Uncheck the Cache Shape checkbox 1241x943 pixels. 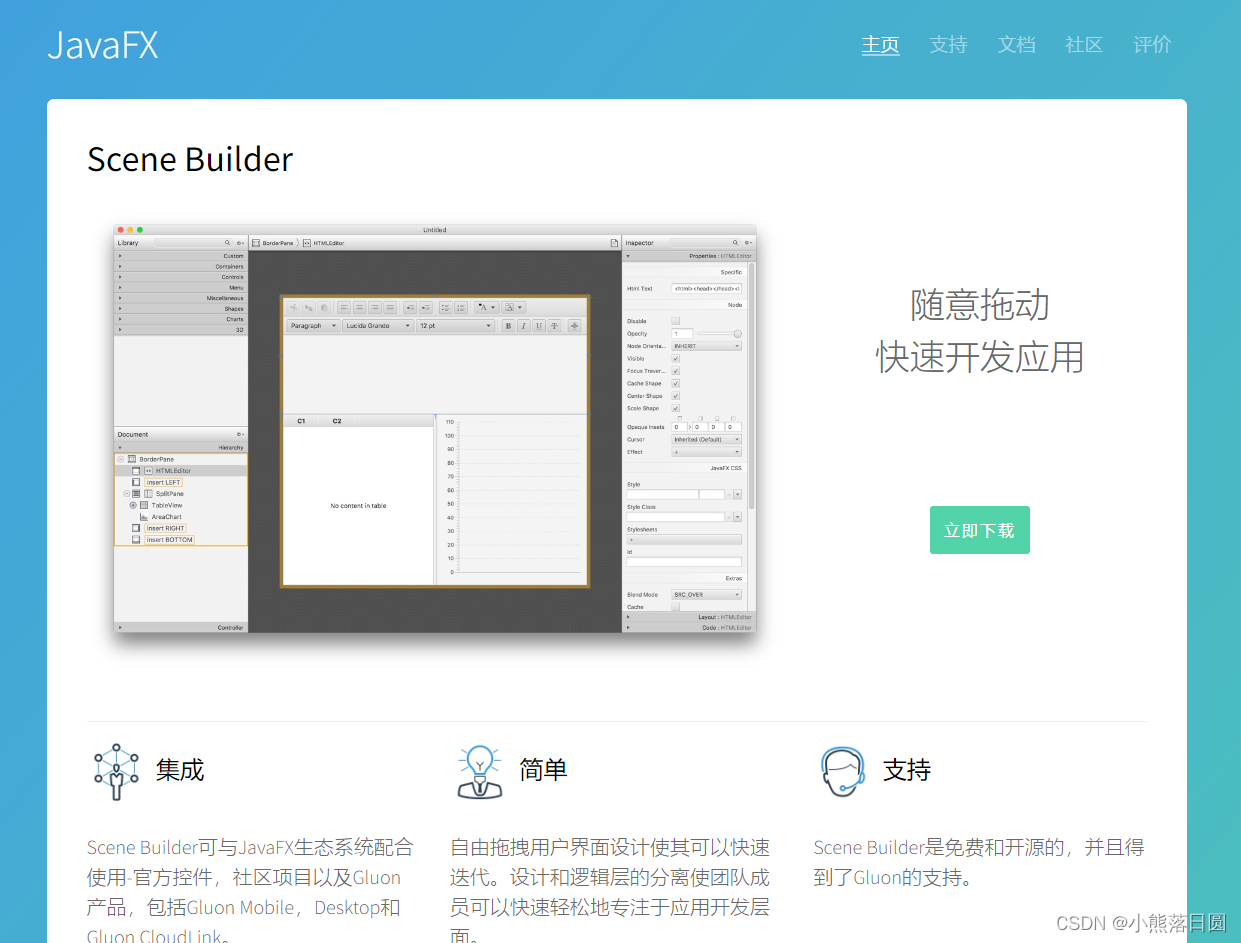coord(676,383)
